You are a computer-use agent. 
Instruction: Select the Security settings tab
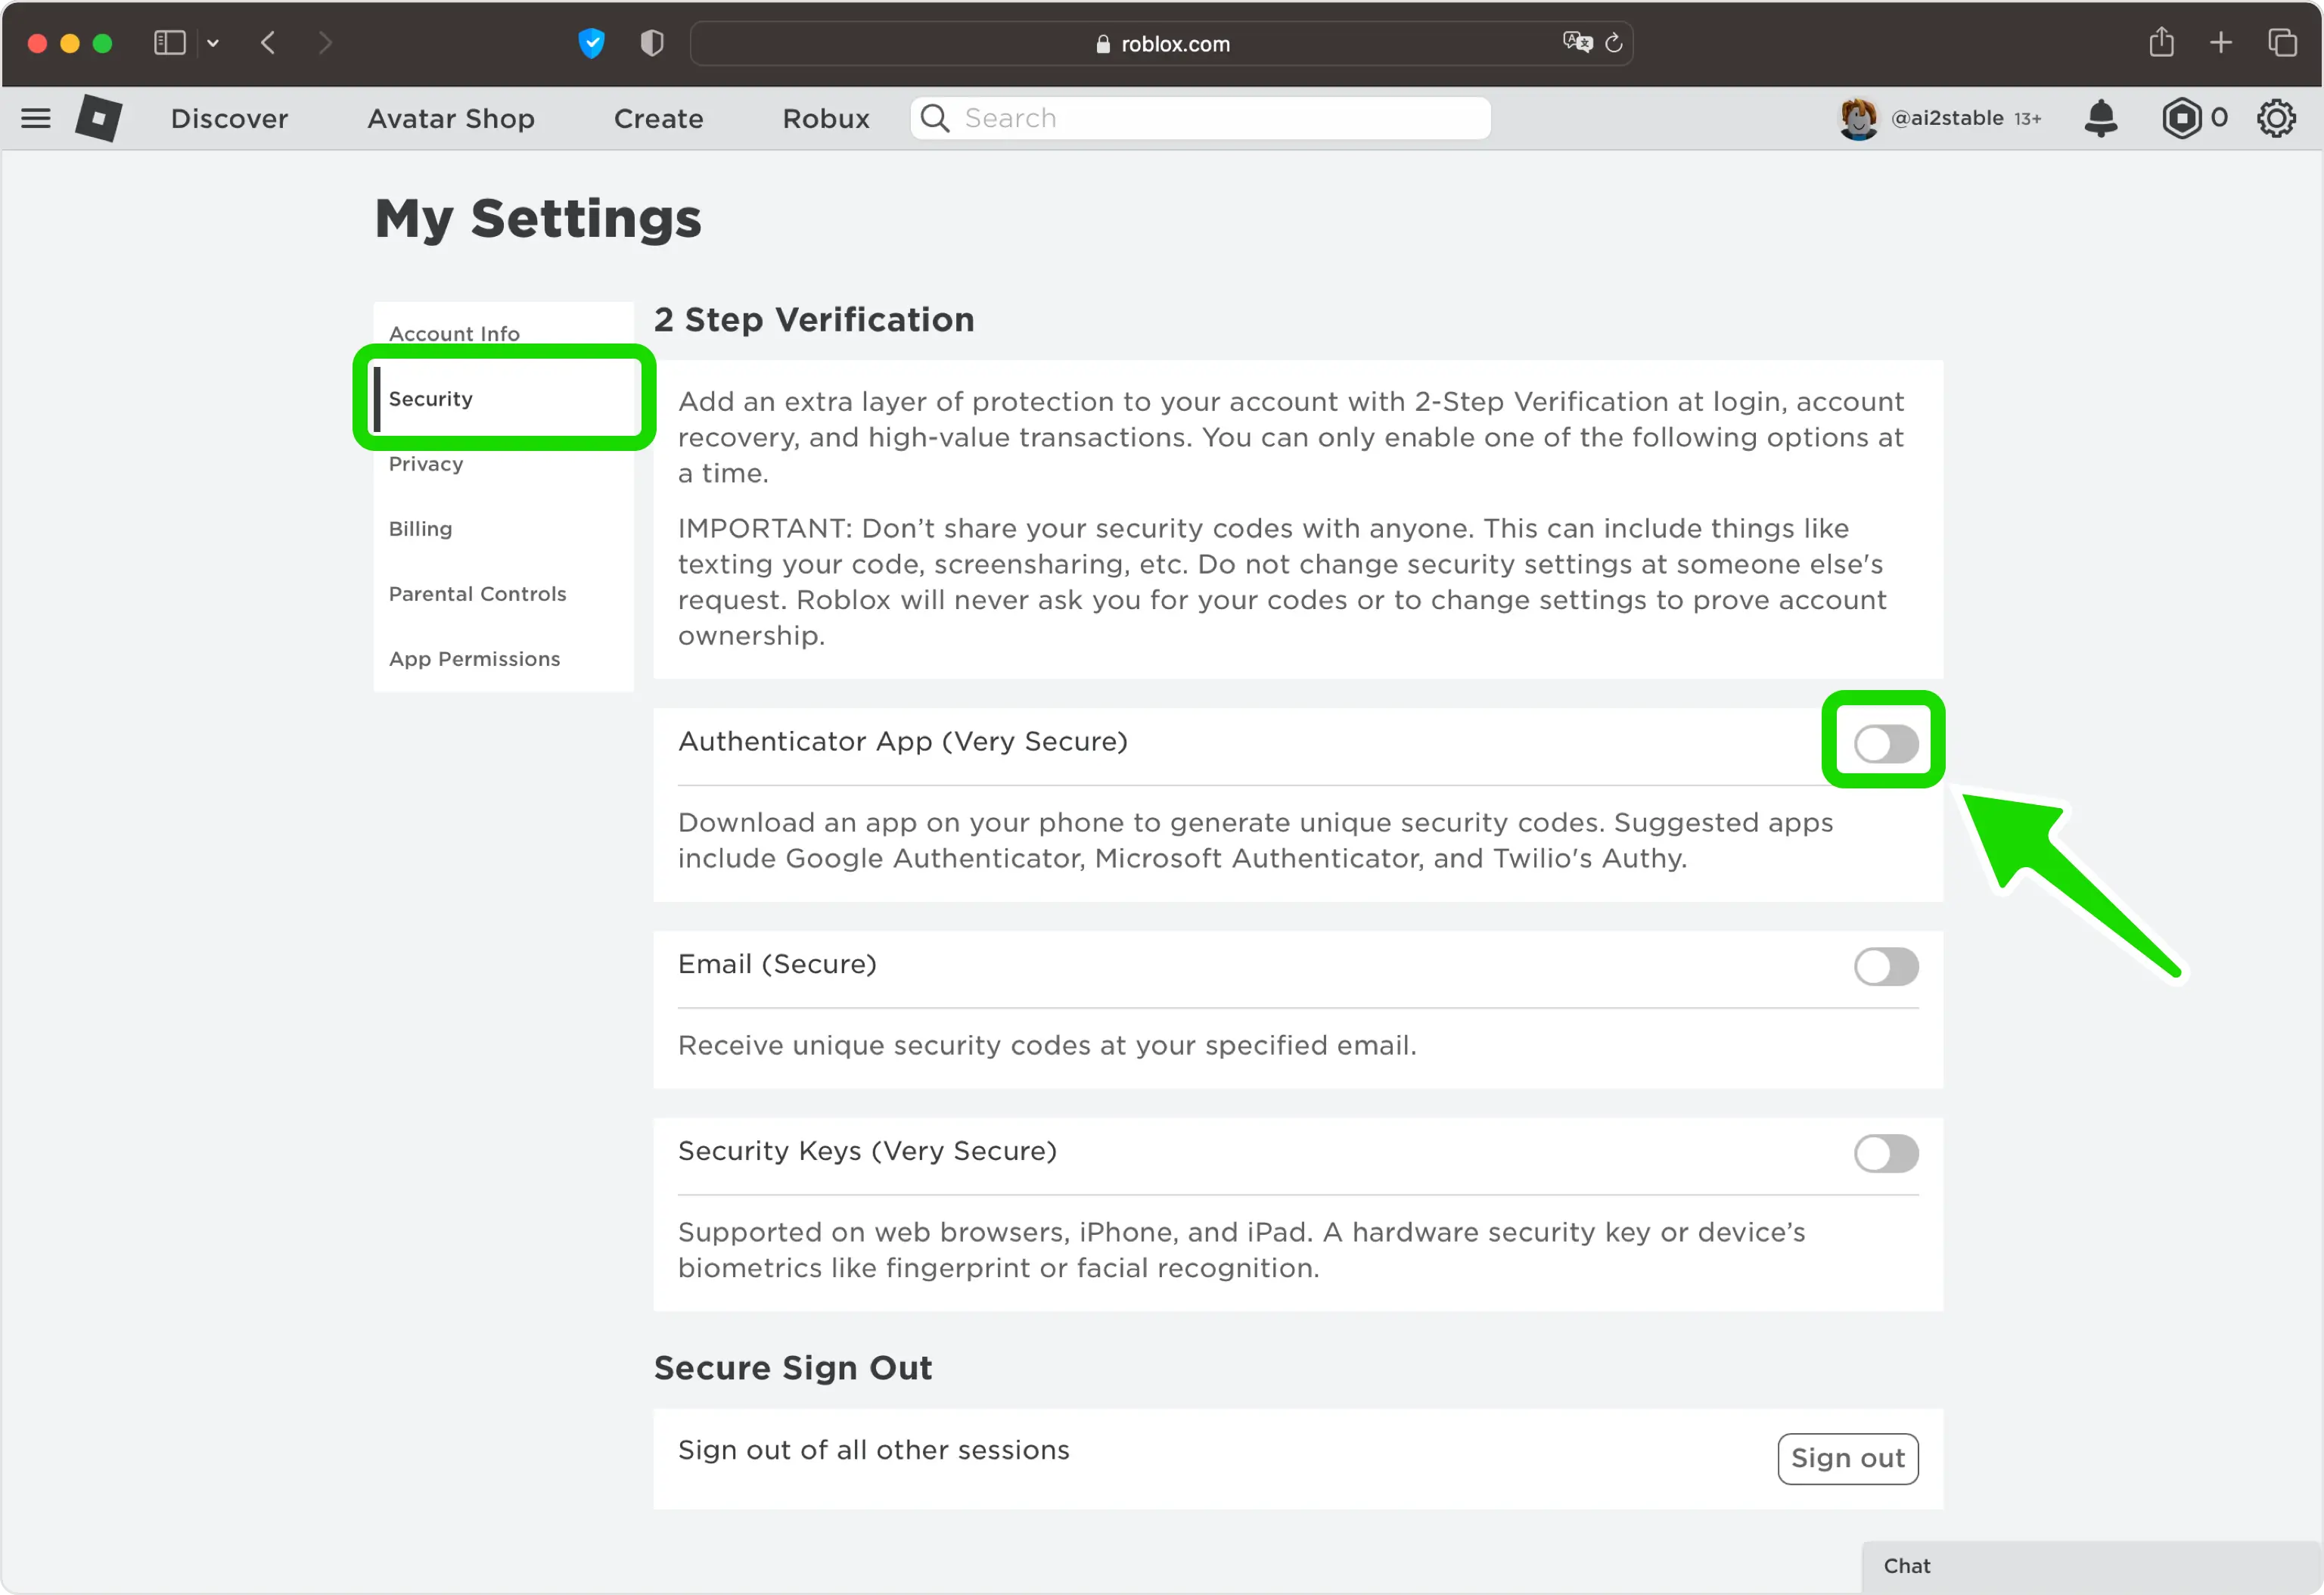[x=431, y=397]
